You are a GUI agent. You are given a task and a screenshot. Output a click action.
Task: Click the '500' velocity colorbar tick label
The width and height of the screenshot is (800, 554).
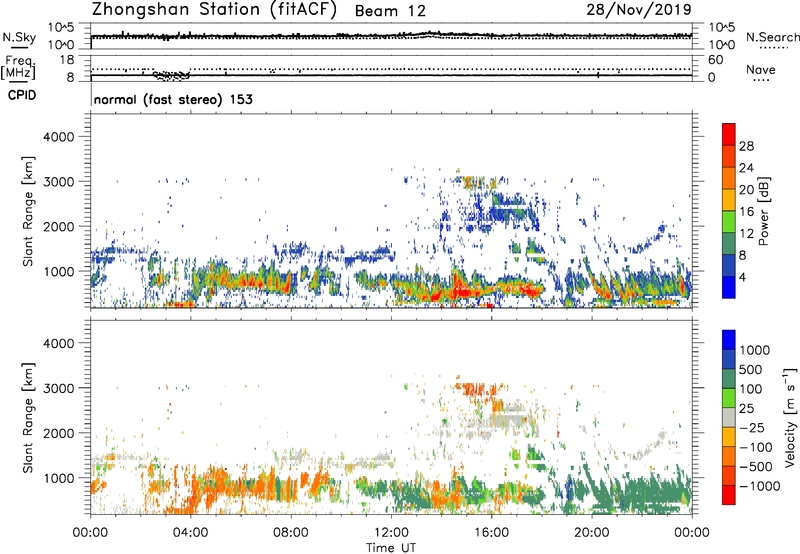[x=751, y=370]
